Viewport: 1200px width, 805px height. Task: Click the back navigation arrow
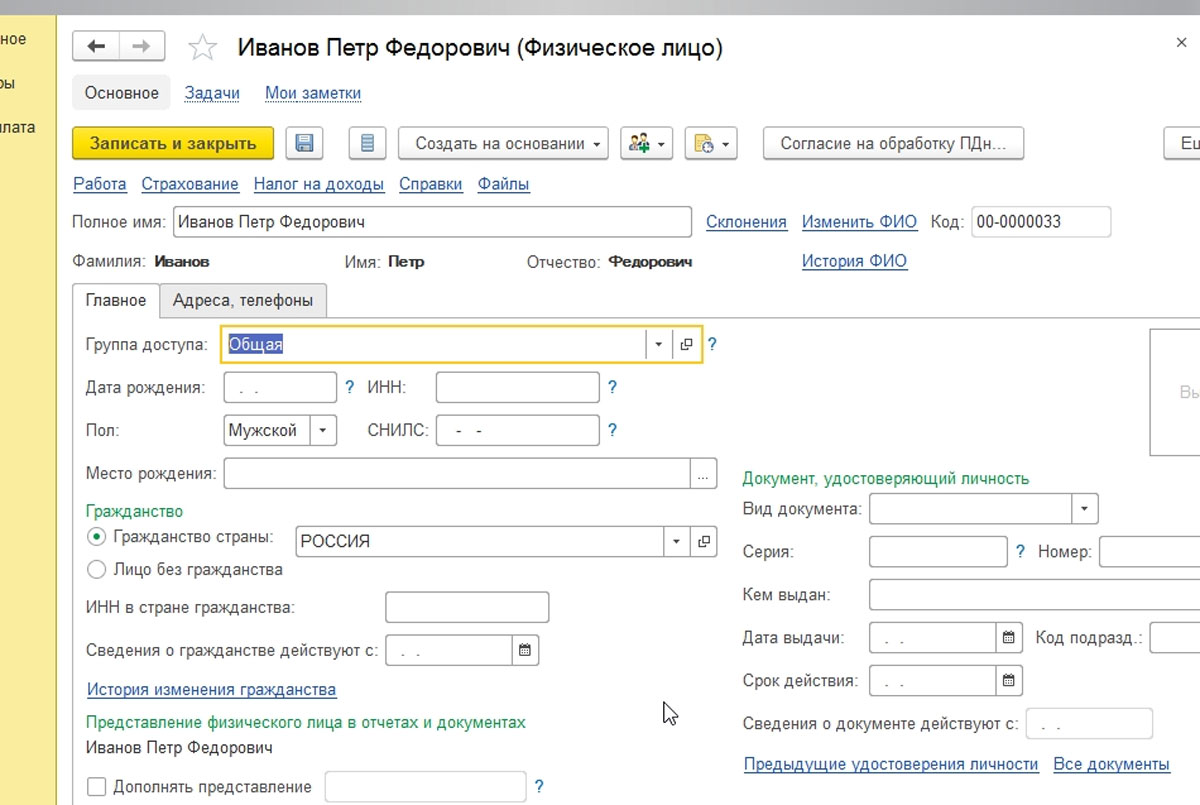(x=96, y=47)
